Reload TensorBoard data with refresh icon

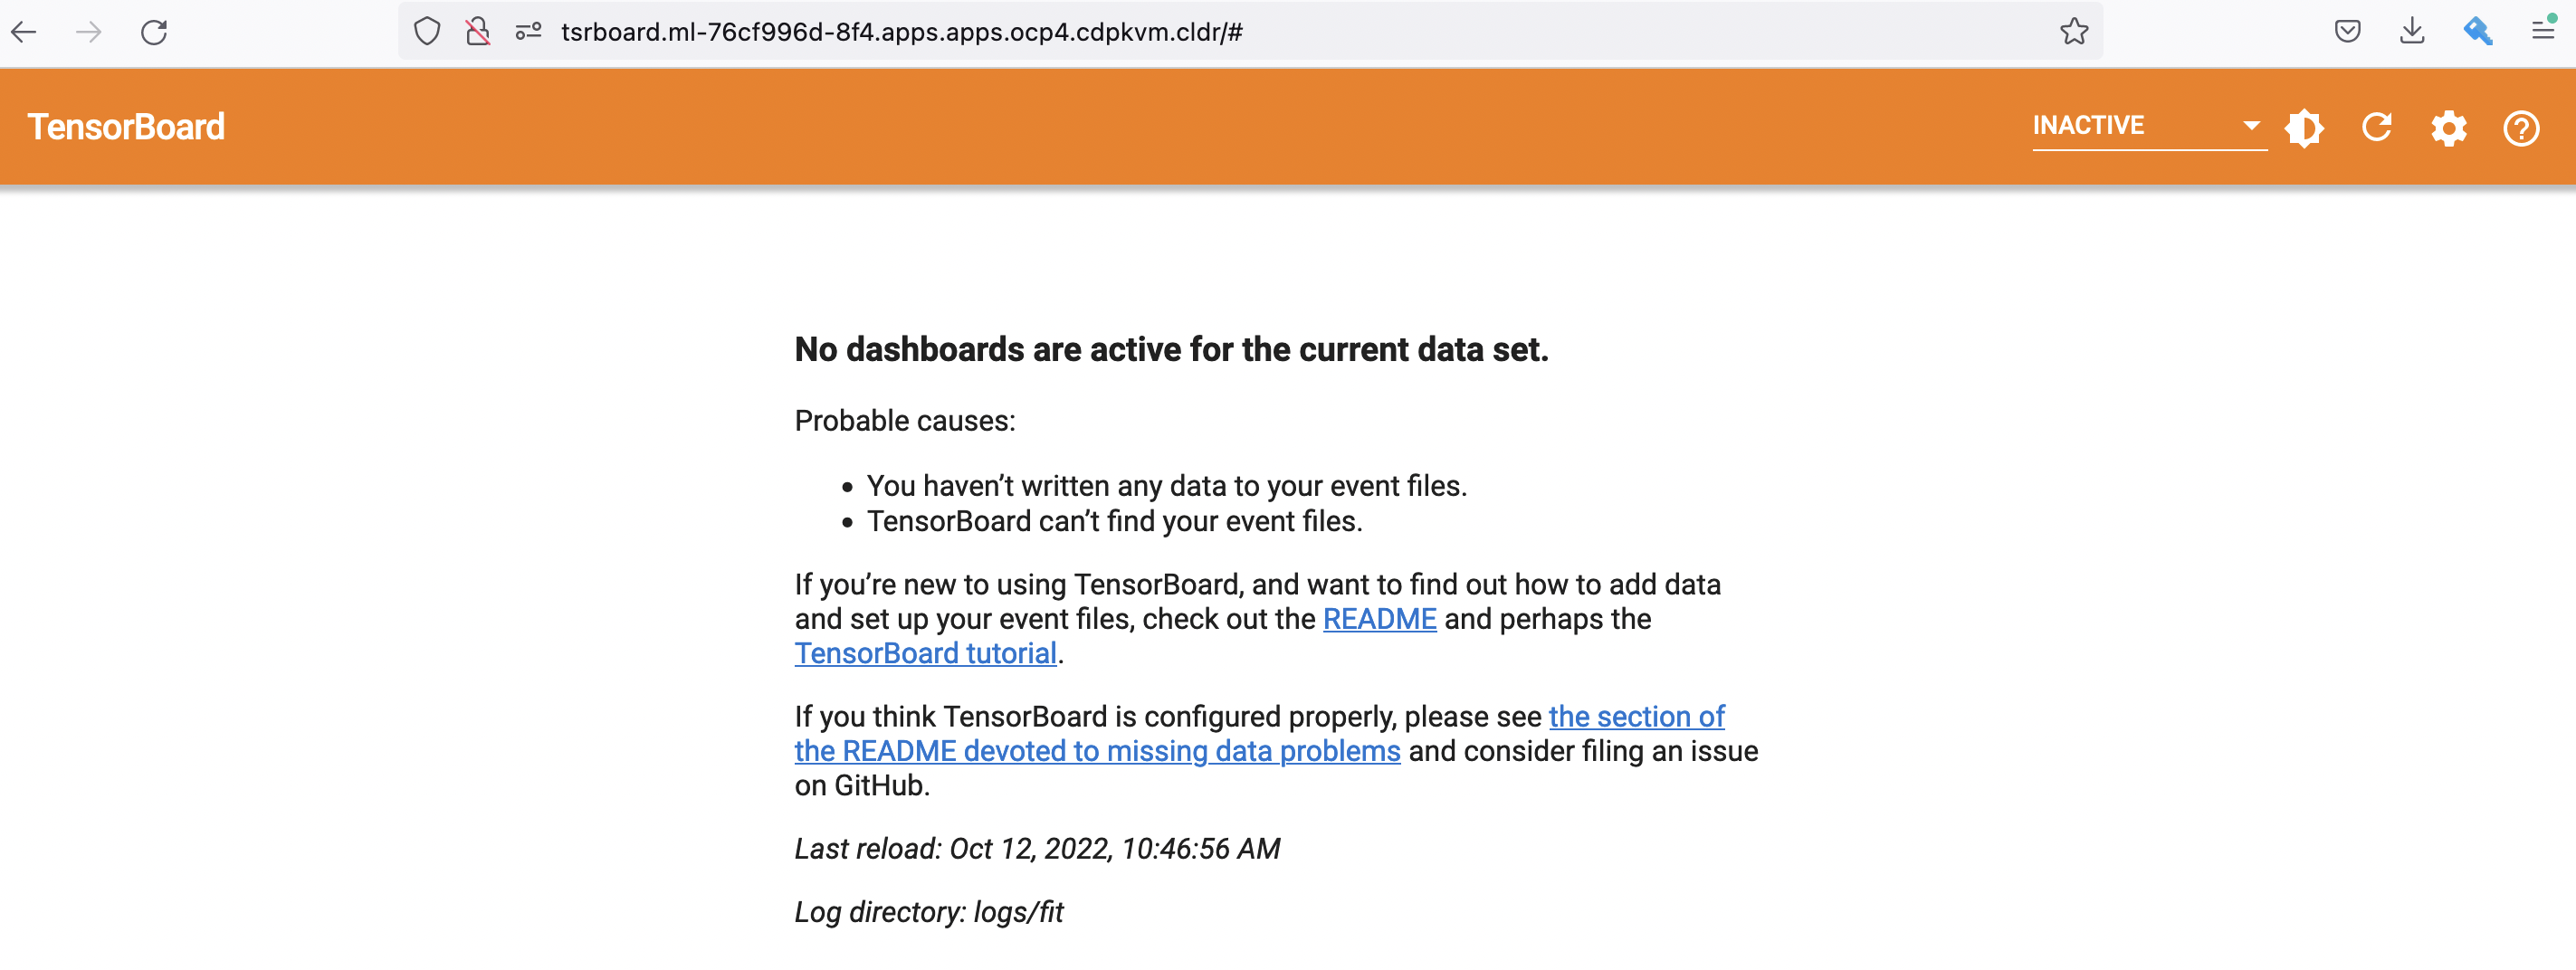click(2377, 128)
